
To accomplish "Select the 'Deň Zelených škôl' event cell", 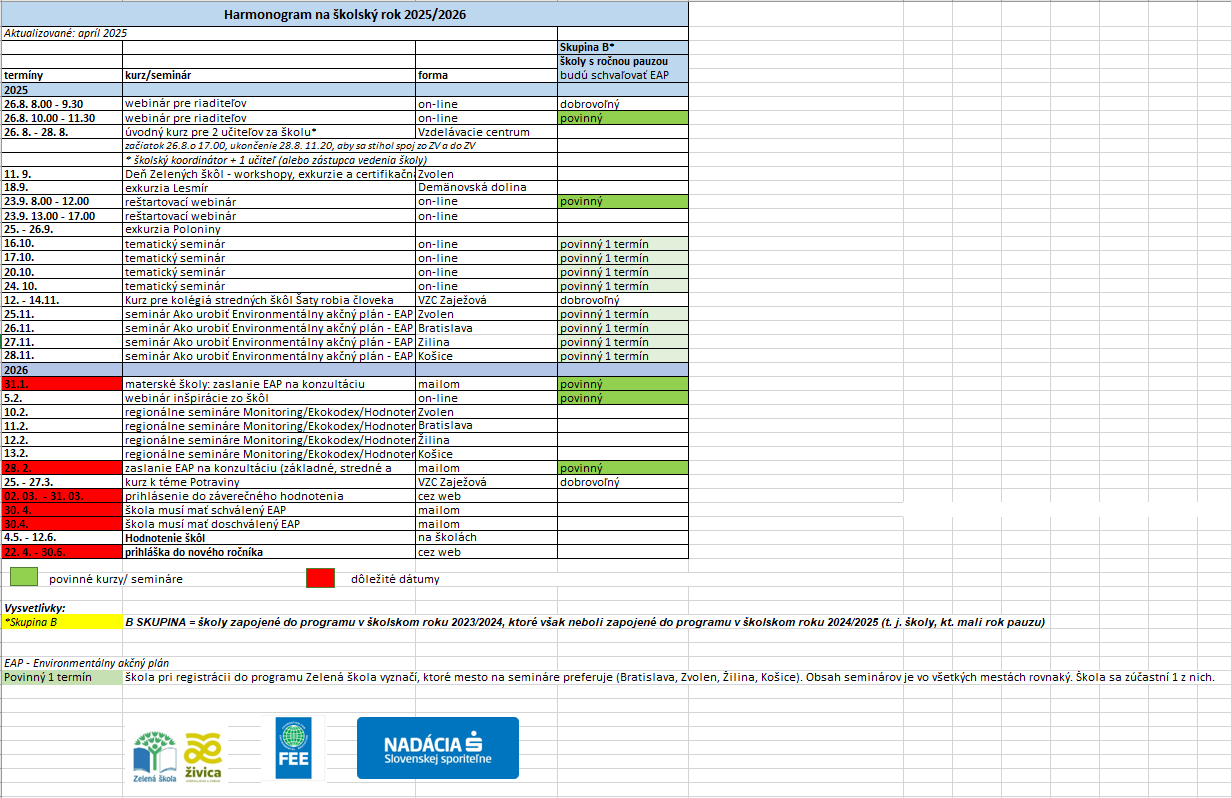I will (x=268, y=173).
